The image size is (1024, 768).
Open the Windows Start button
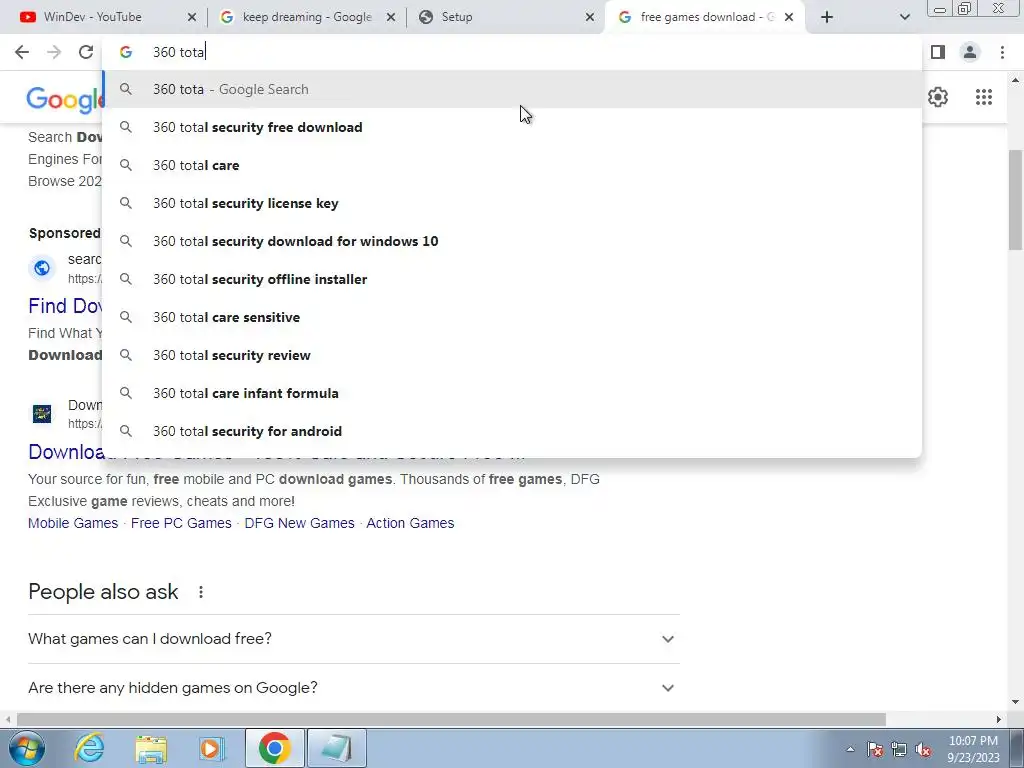click(27, 748)
